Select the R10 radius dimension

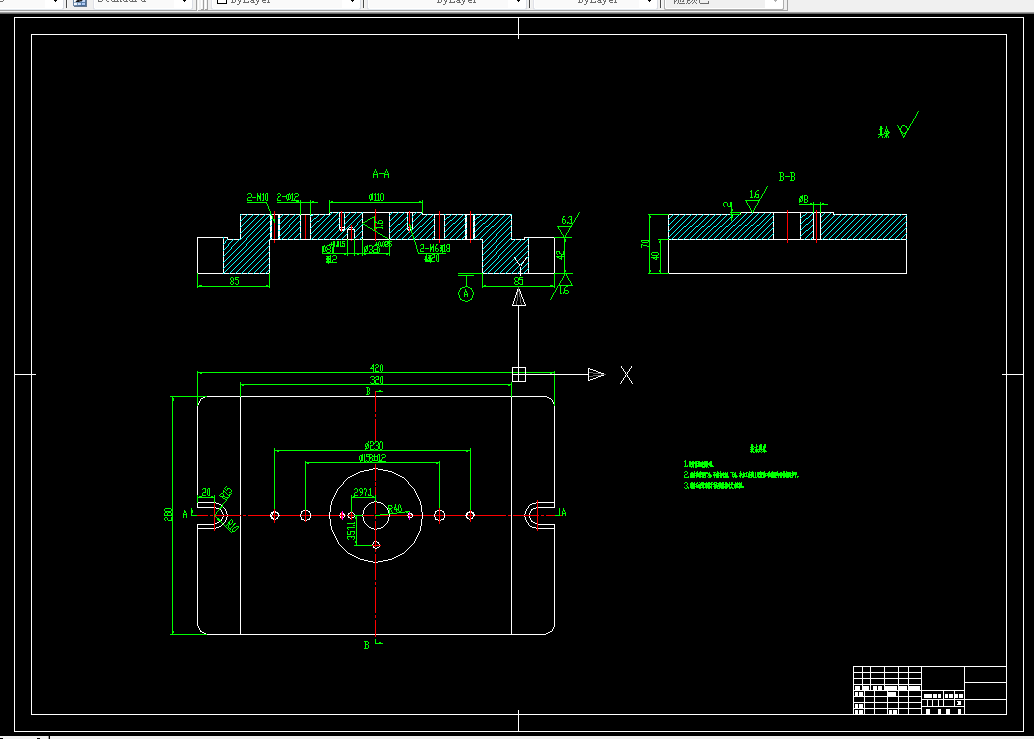[232, 526]
